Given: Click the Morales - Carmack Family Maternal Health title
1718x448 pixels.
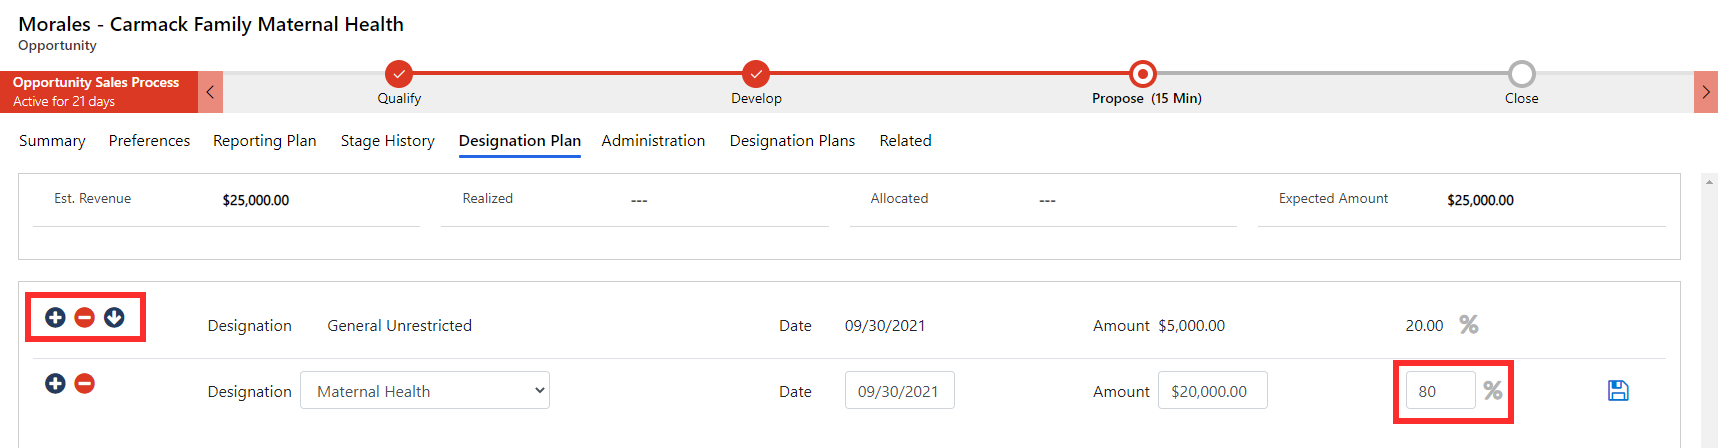Looking at the screenshot, I should [x=211, y=24].
